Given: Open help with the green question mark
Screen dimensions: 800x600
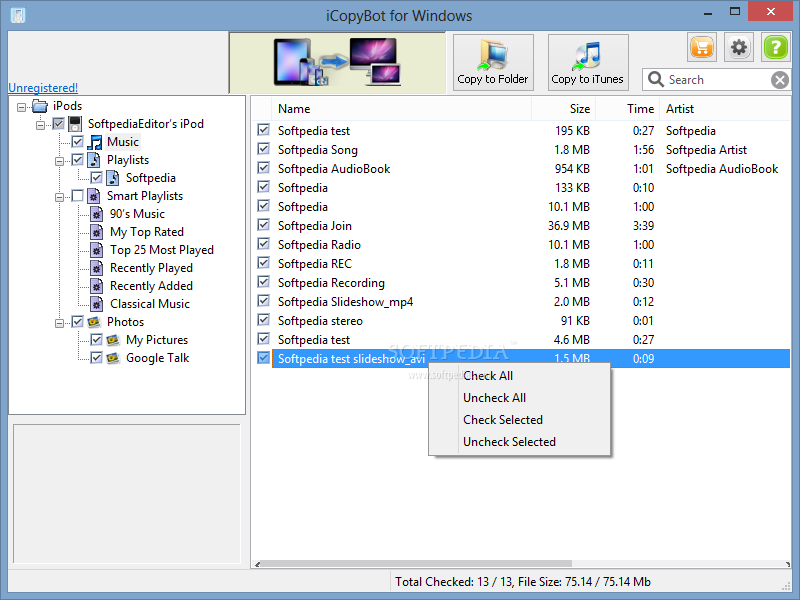Looking at the screenshot, I should click(776, 47).
